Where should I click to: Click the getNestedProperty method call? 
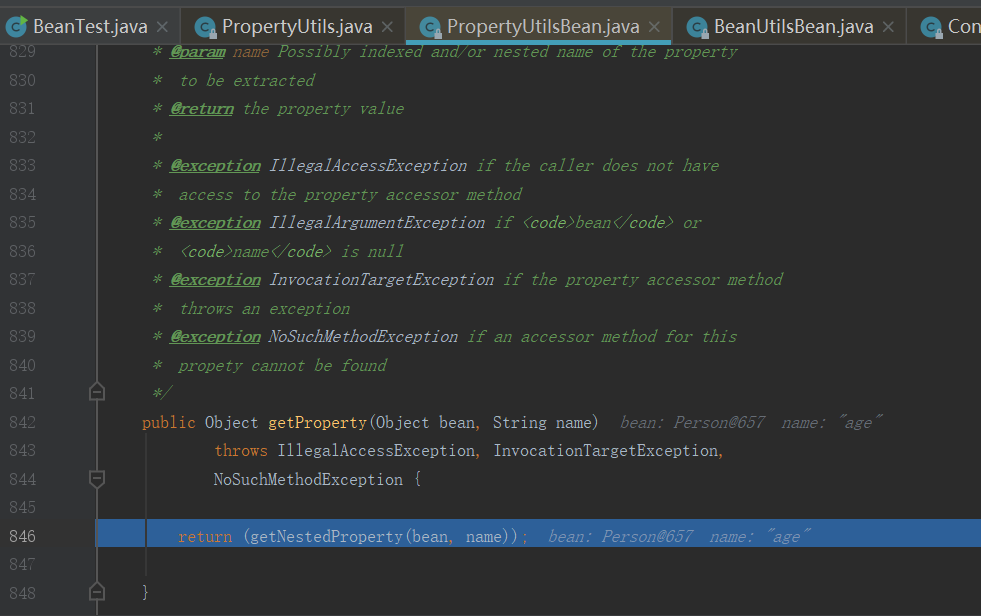324,537
